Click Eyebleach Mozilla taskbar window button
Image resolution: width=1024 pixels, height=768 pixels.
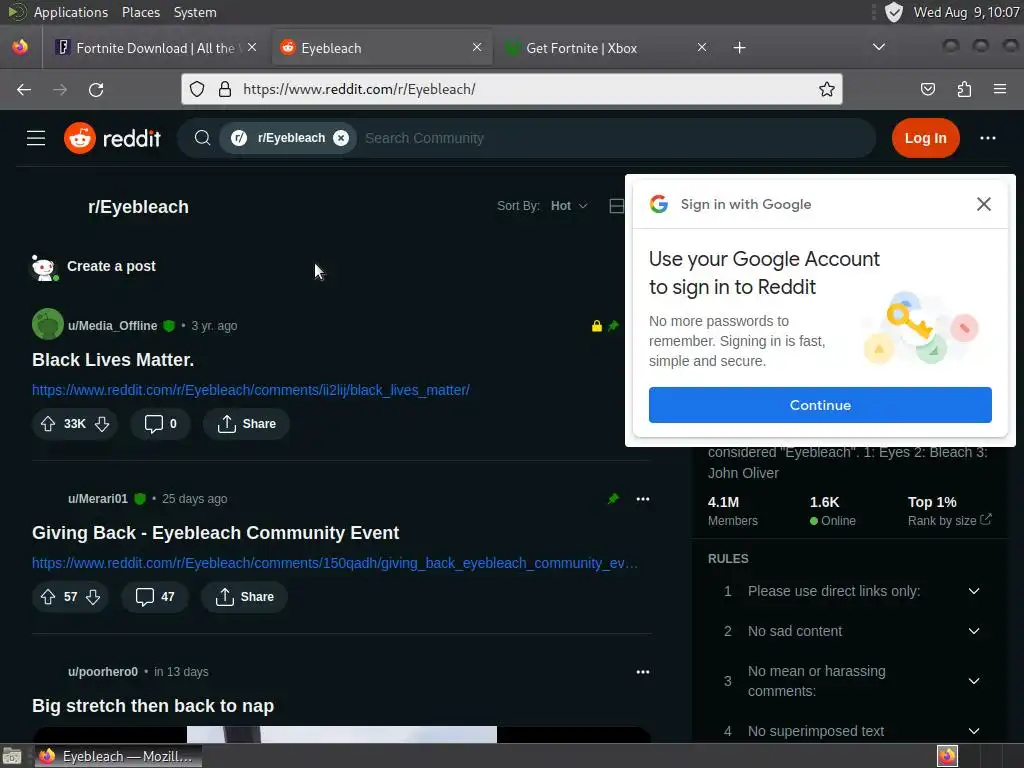click(118, 756)
